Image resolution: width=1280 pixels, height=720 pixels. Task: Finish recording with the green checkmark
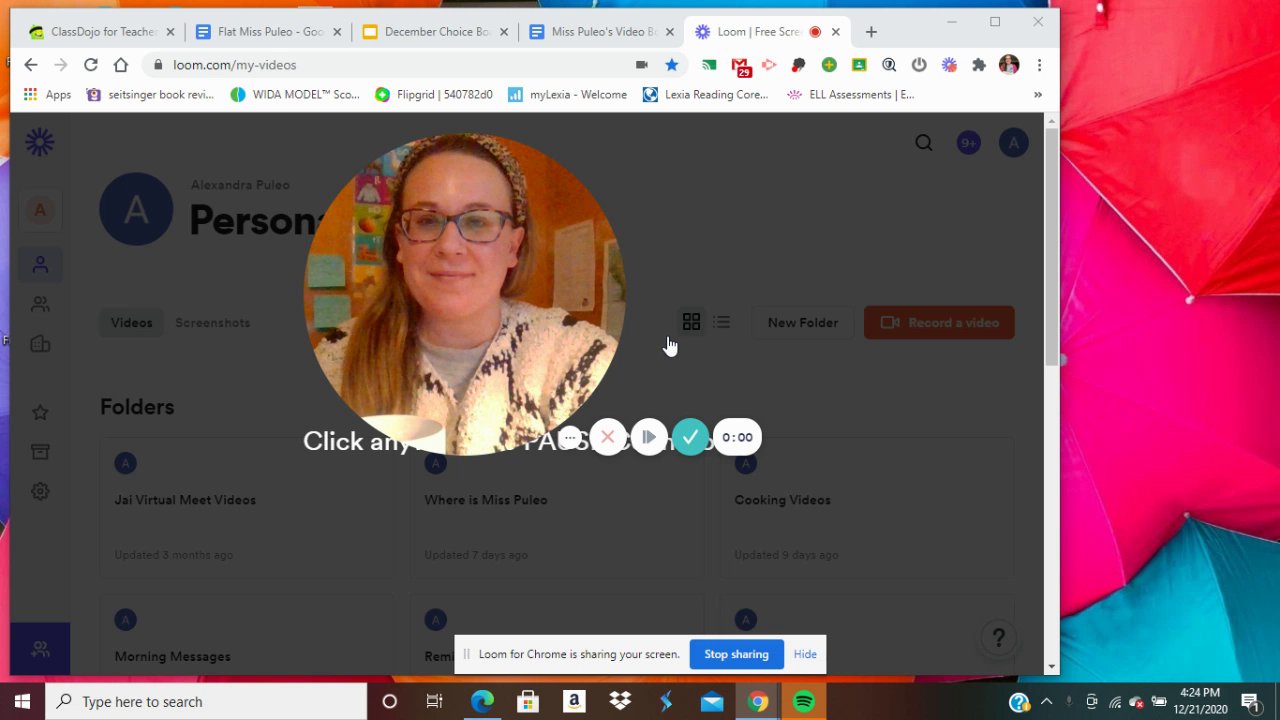[x=690, y=437]
